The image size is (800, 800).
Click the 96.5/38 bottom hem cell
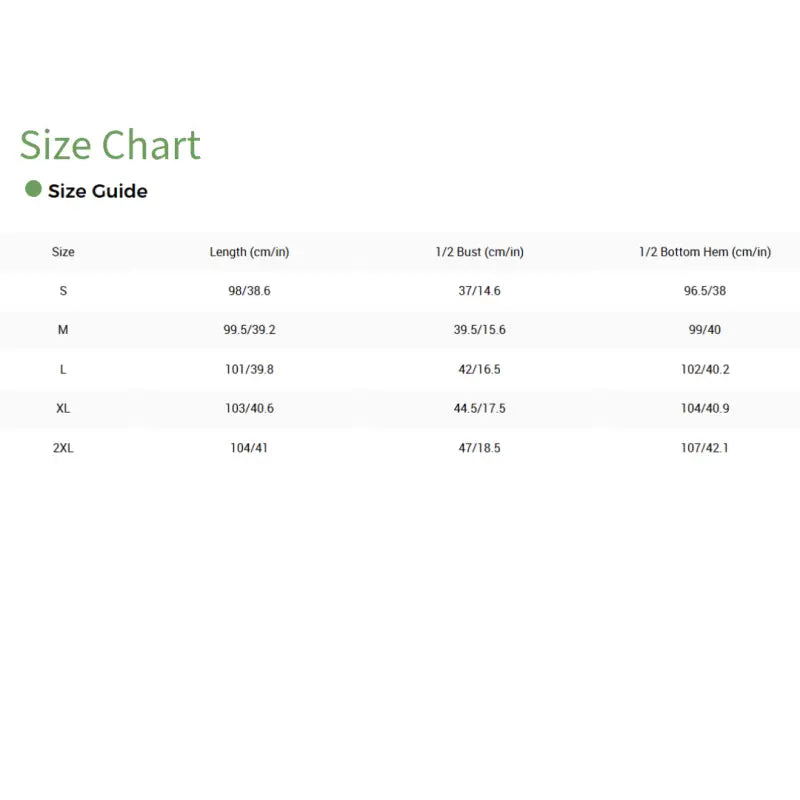coord(705,291)
